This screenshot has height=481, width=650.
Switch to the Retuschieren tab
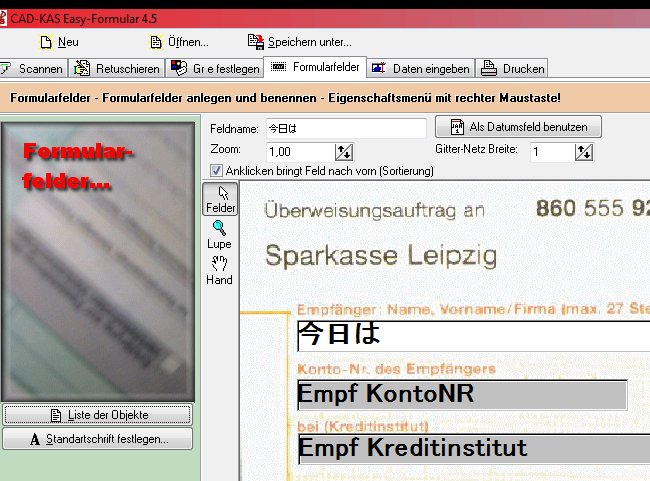[118, 69]
